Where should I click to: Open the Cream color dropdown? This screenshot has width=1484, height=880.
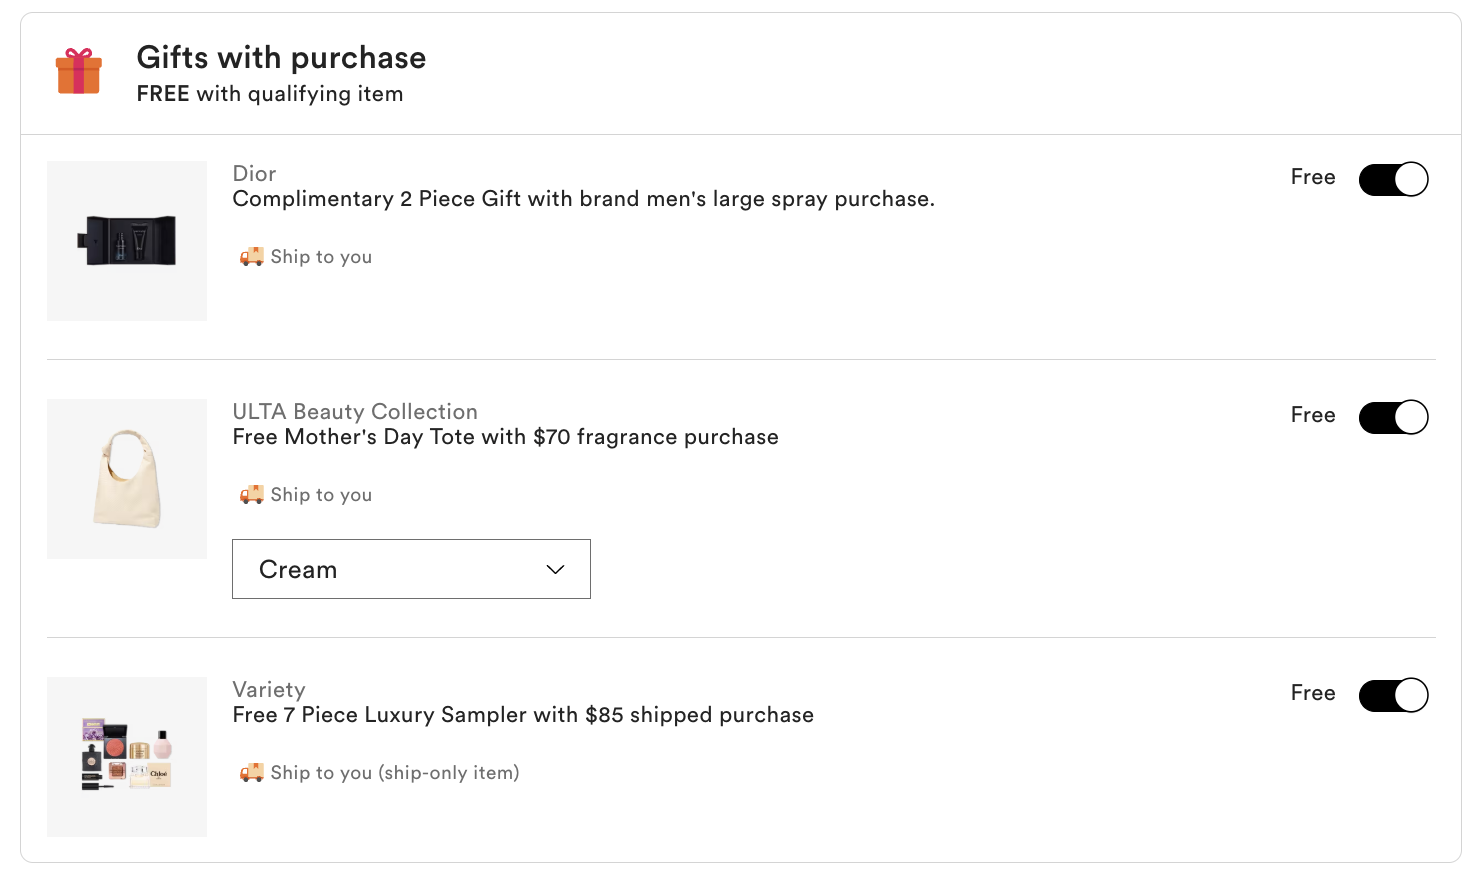(x=411, y=570)
